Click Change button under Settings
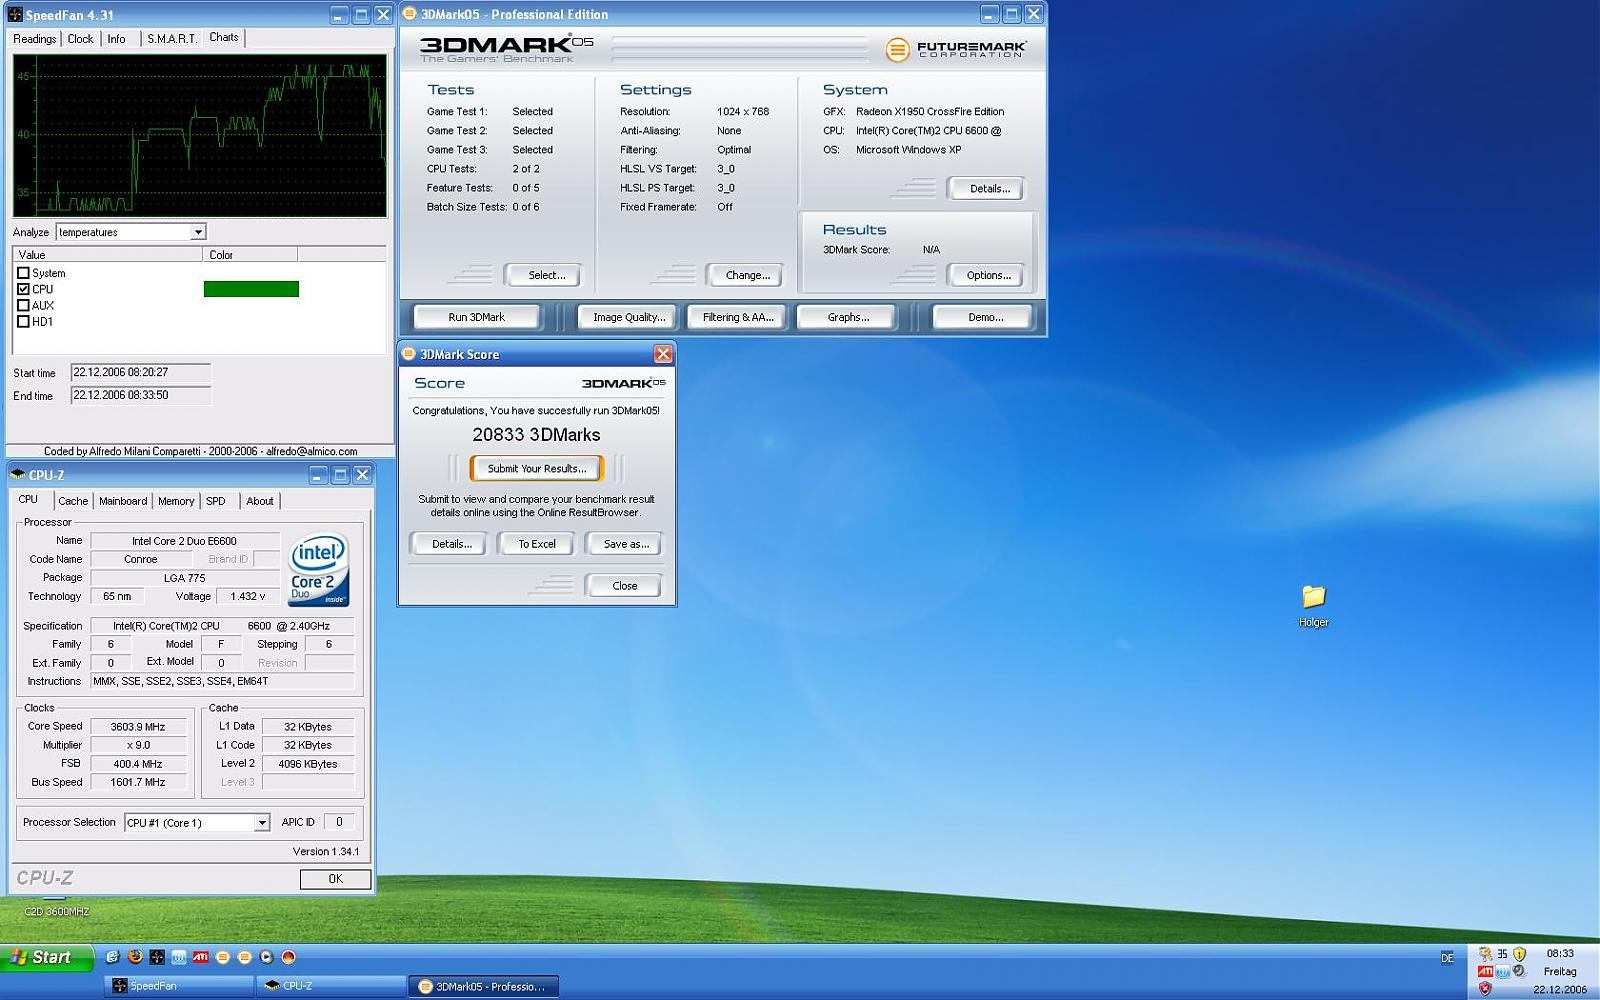1600x1000 pixels. tap(747, 275)
